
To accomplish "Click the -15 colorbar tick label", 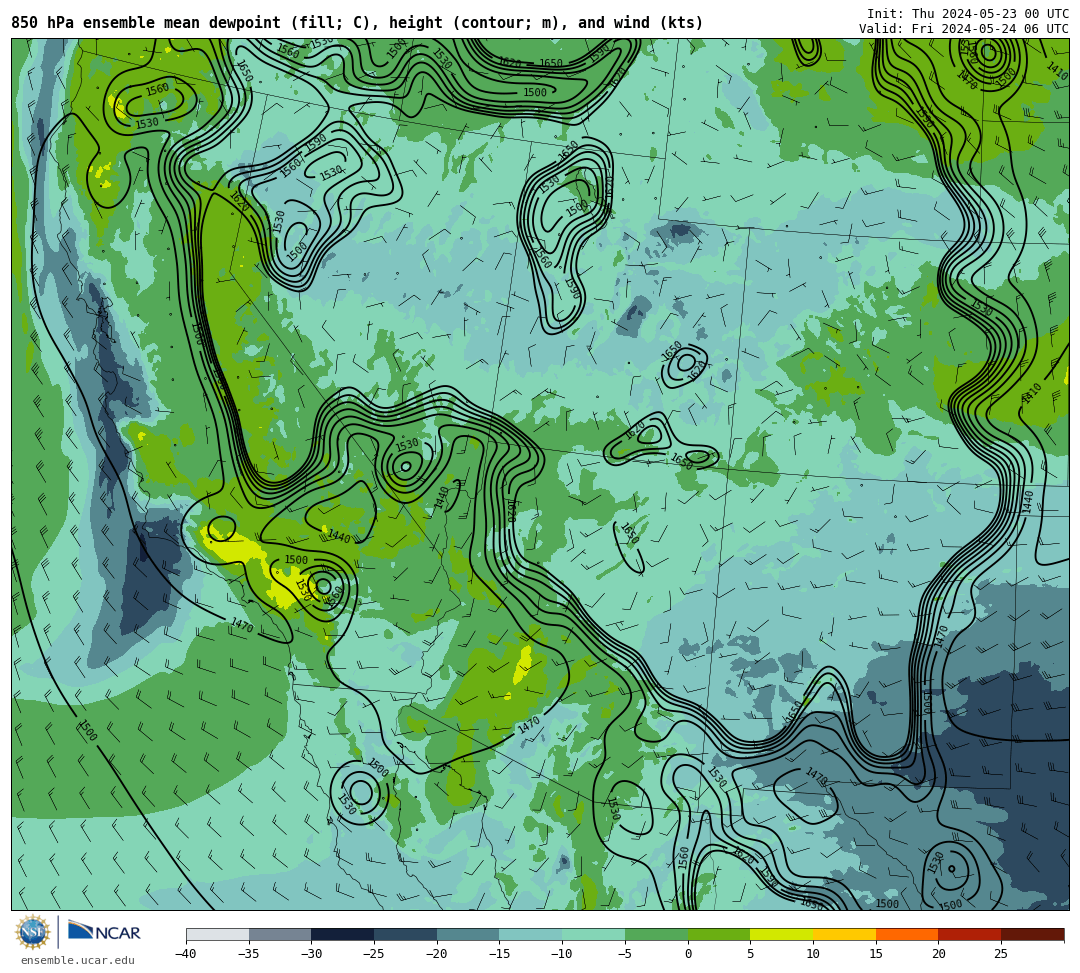I will coord(499,954).
